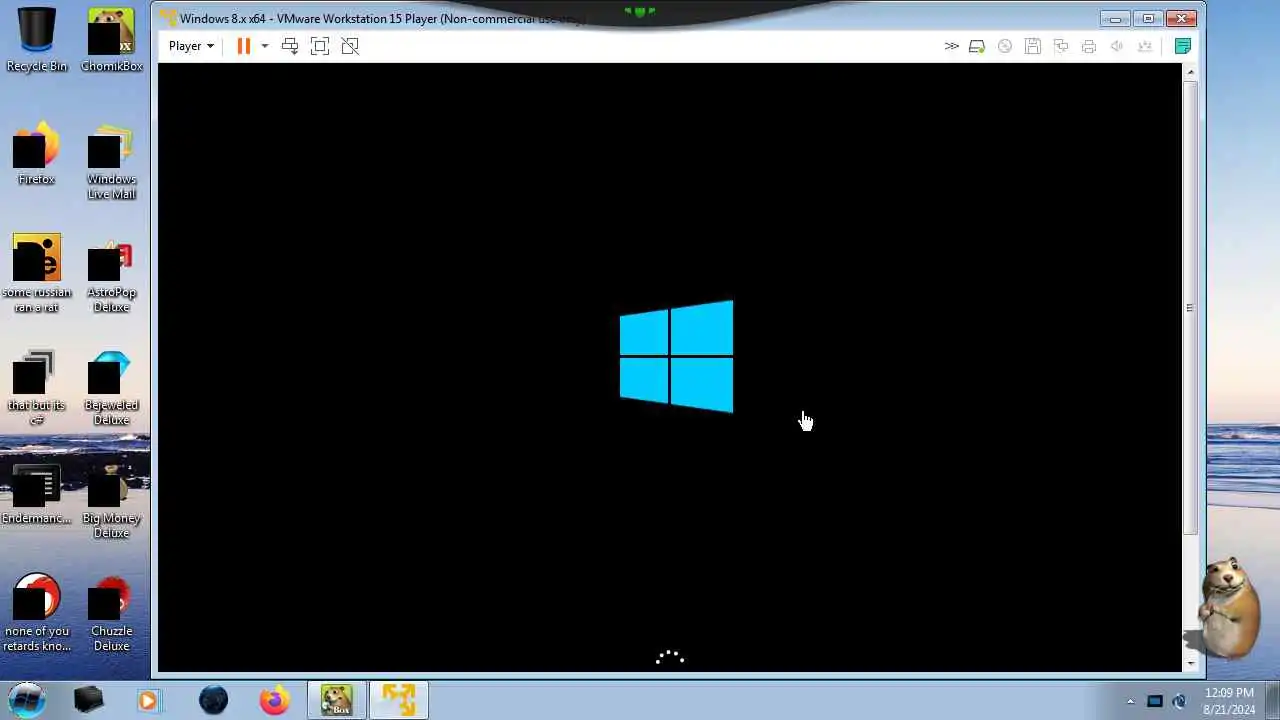The height and width of the screenshot is (720, 1280).
Task: Click ChomikBox taskbar button
Action: (x=337, y=700)
